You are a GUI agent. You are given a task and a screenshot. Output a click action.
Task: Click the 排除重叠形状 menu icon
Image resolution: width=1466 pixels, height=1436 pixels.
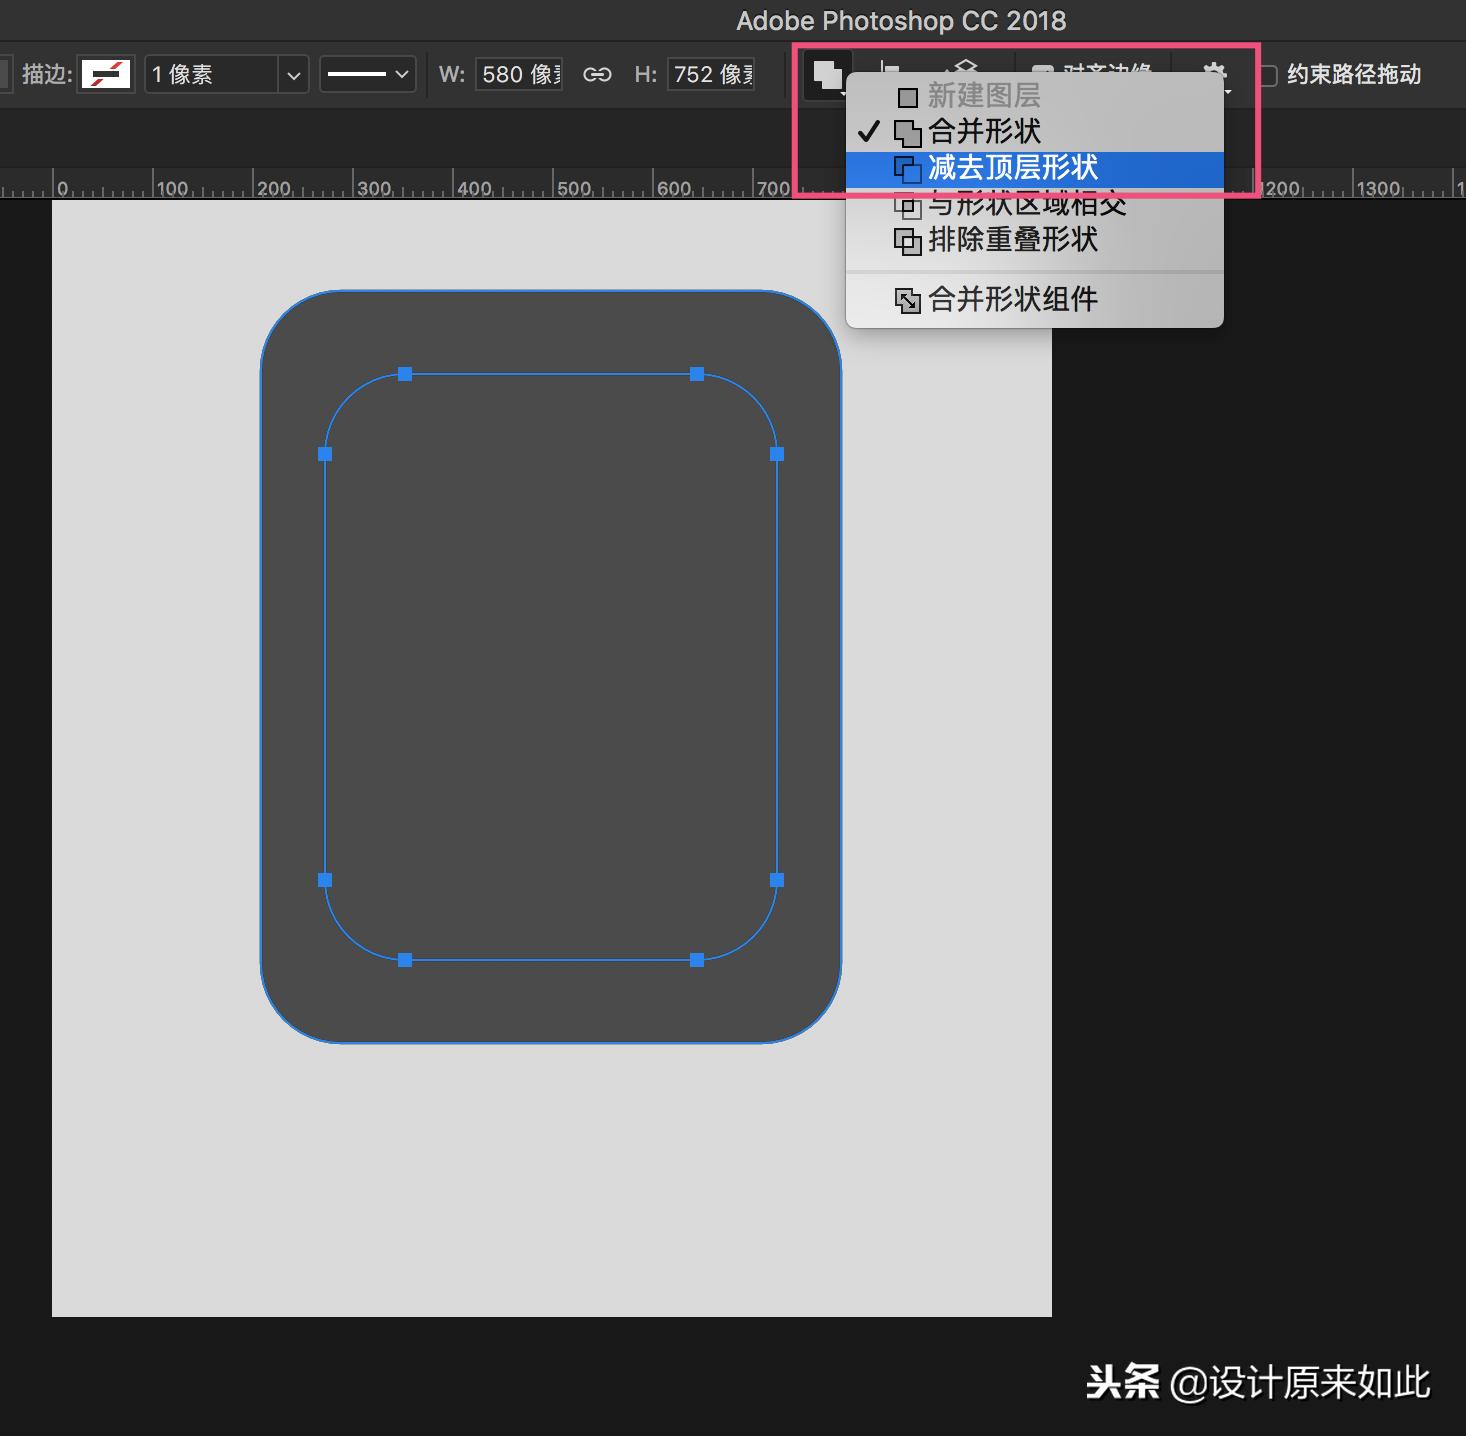[908, 241]
